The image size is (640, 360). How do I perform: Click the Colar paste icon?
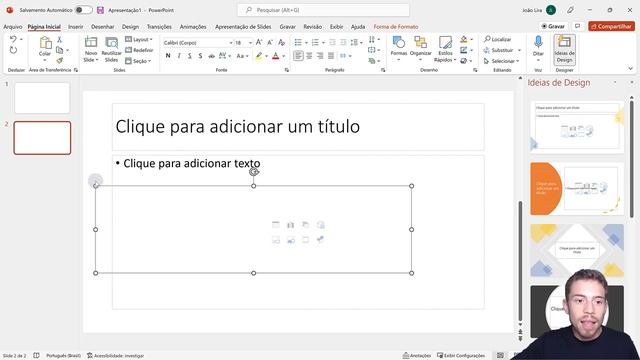[45, 43]
